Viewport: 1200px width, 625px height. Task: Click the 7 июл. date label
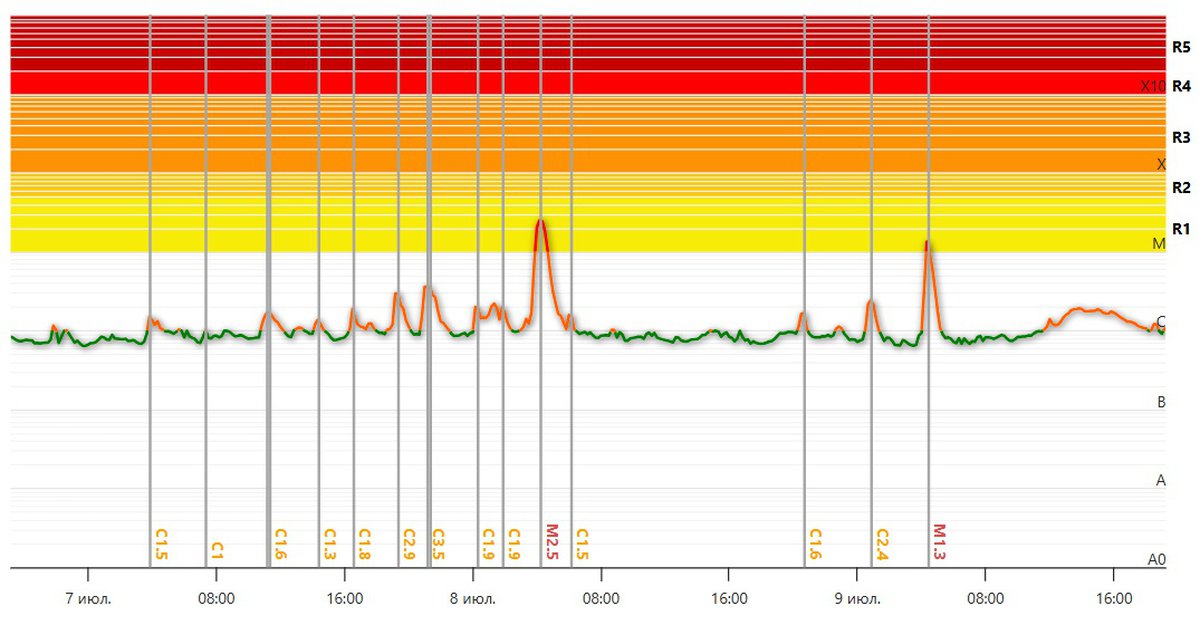[88, 599]
